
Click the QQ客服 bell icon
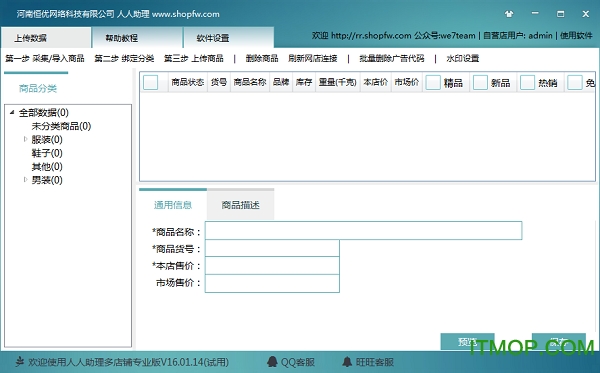point(272,362)
